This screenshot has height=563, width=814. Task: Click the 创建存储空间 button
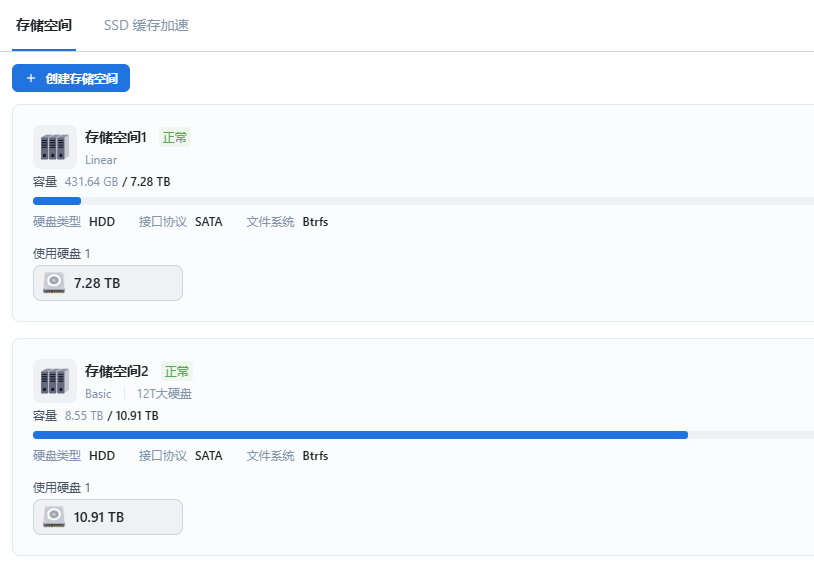71,78
